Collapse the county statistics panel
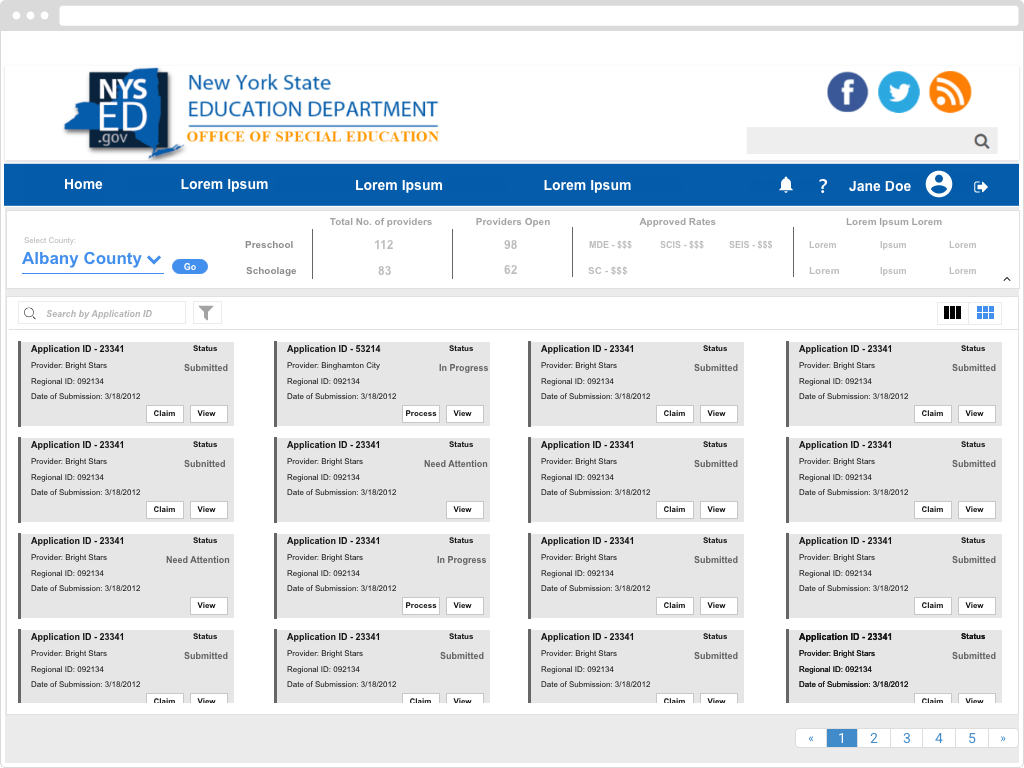1024x768 pixels. tap(1006, 279)
